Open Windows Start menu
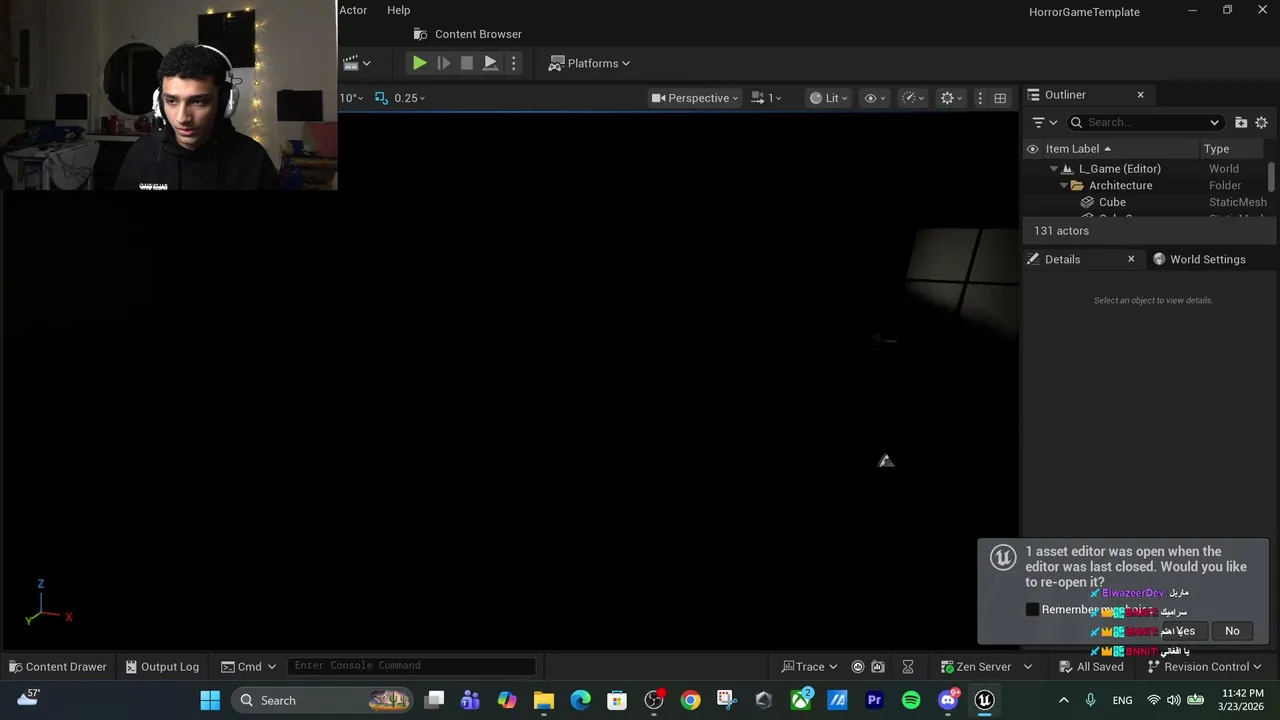The image size is (1280, 720). (x=210, y=700)
